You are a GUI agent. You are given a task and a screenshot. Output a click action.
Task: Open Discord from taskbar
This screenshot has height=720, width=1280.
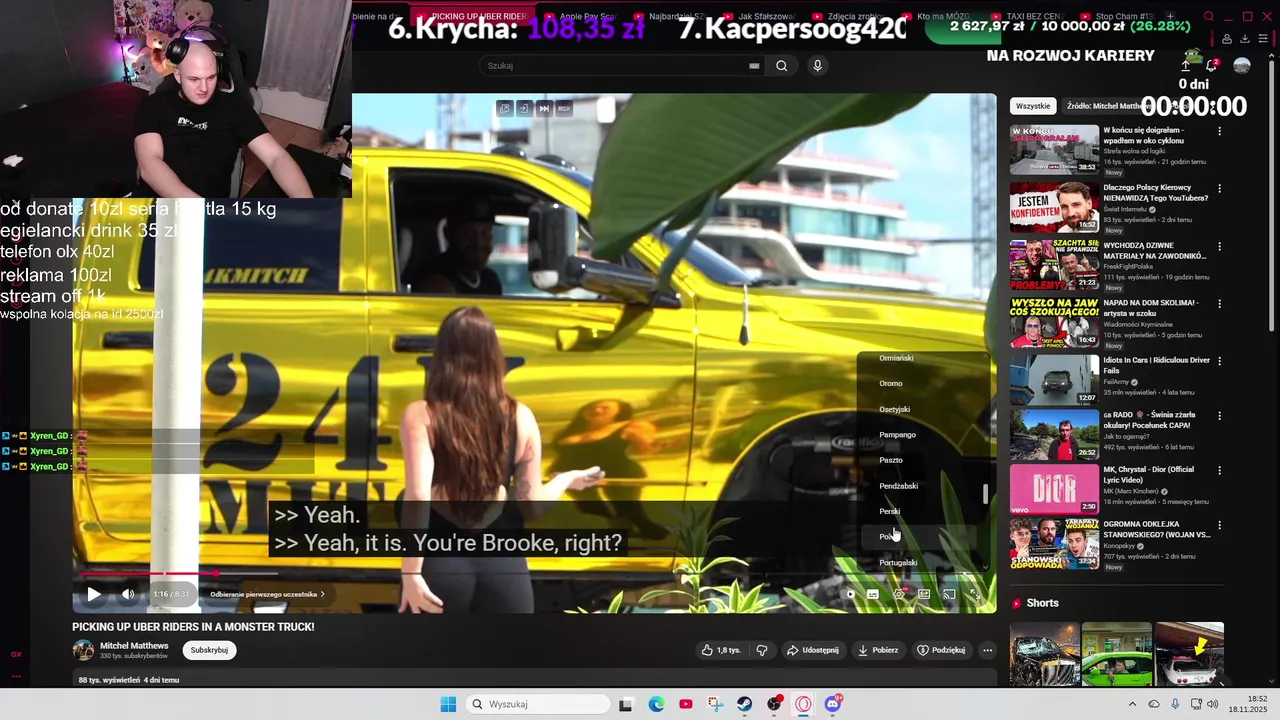pyautogui.click(x=834, y=704)
